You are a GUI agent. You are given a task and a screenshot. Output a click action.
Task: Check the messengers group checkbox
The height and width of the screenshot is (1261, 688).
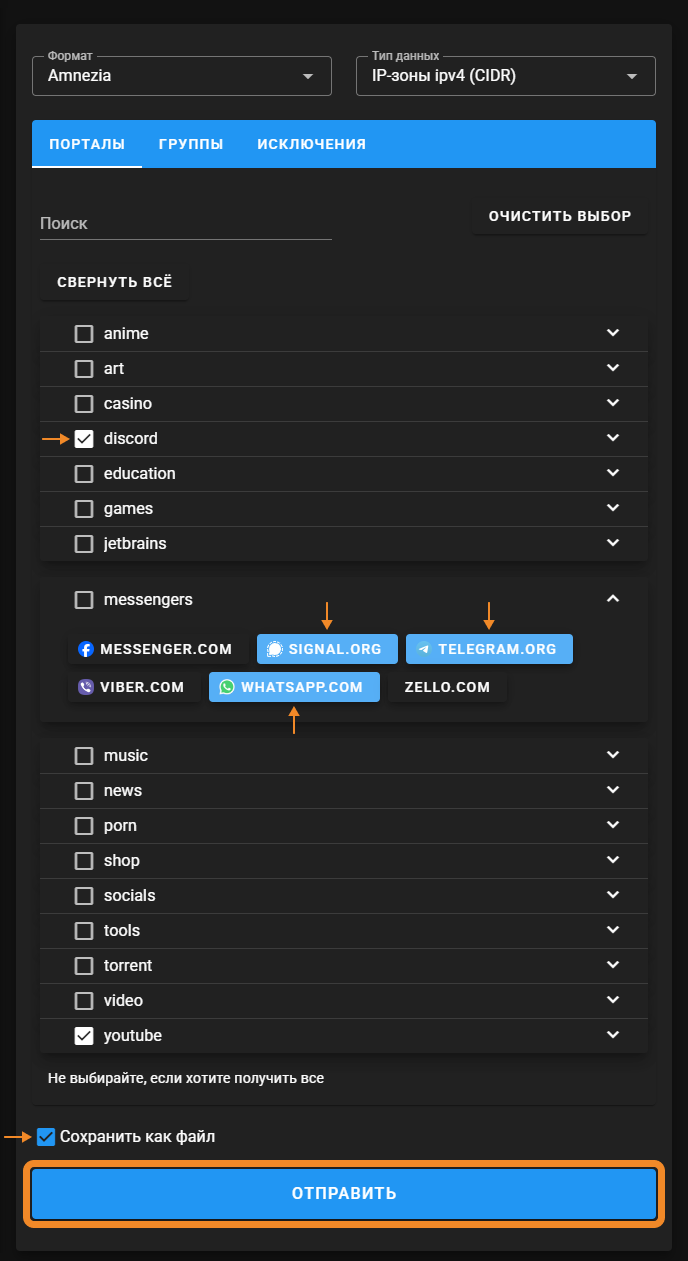tap(84, 600)
